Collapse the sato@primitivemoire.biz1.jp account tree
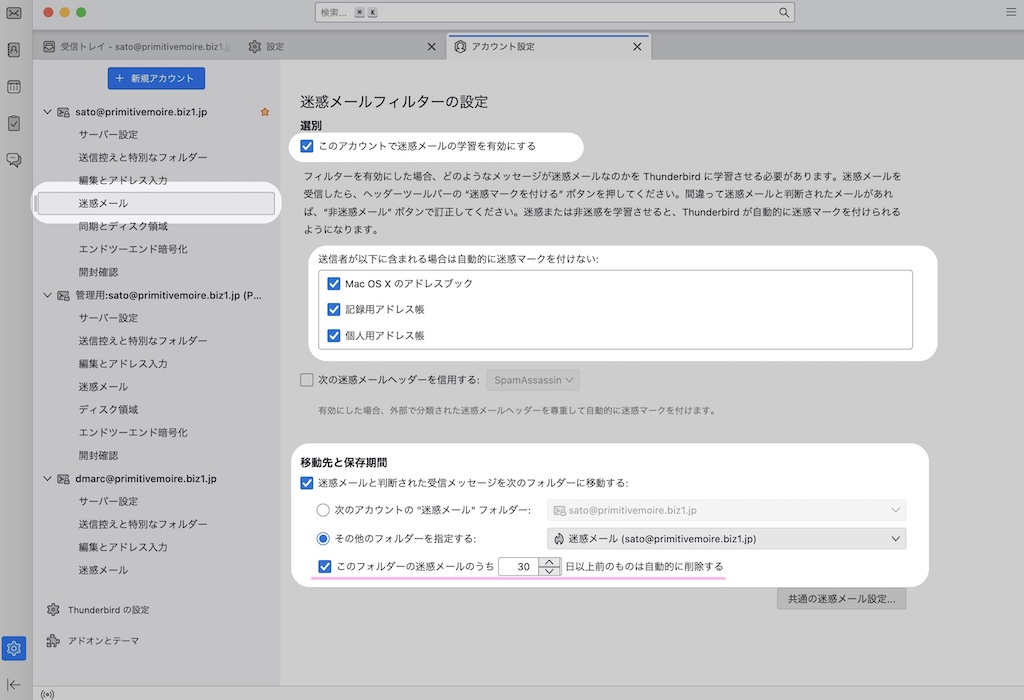The height and width of the screenshot is (700, 1024). [x=47, y=112]
